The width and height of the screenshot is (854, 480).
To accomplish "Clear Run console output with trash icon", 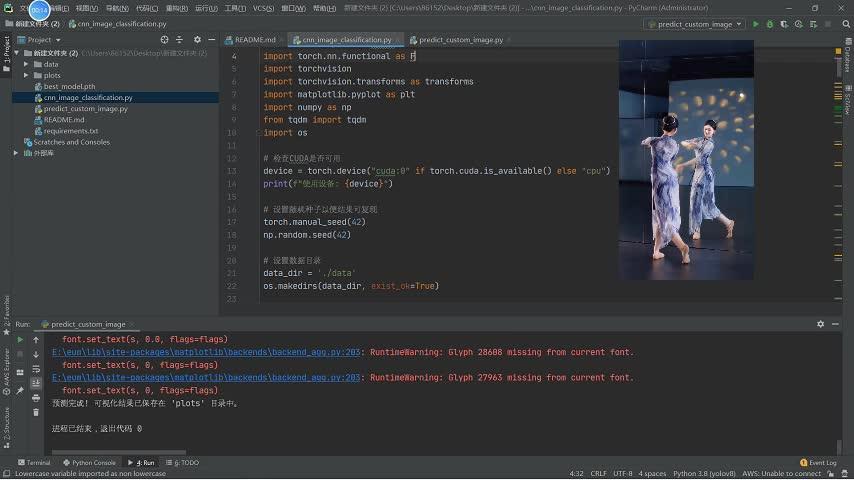I will (36, 412).
